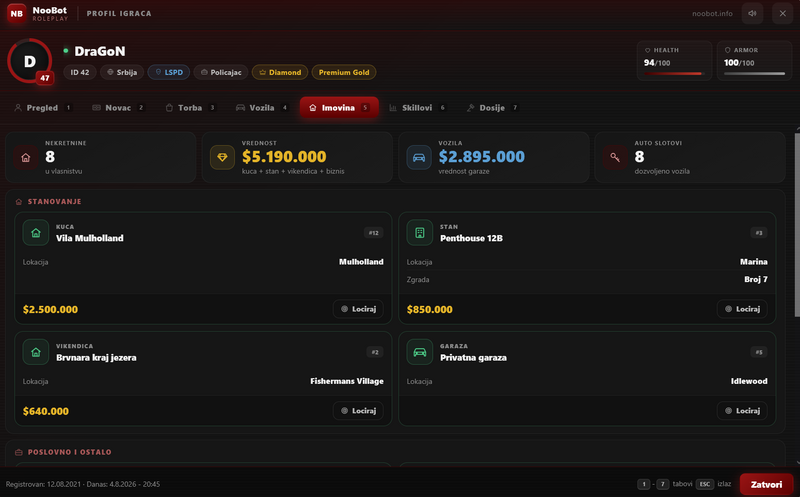This screenshot has height=497, width=800.
Task: Click the Idlewood location value
Action: coord(749,381)
